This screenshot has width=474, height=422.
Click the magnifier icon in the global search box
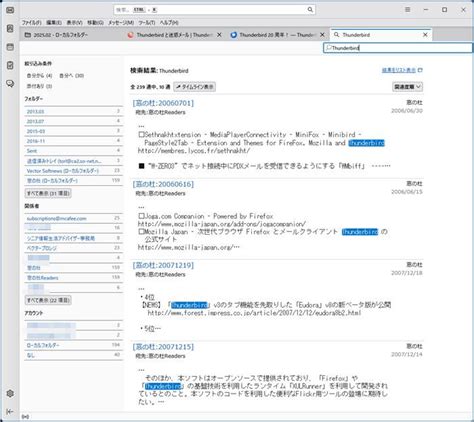[310, 10]
